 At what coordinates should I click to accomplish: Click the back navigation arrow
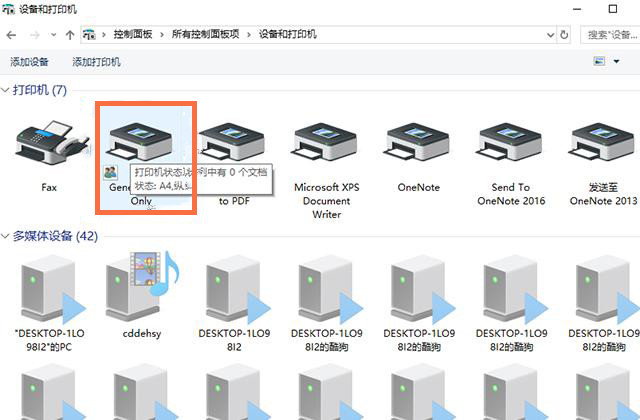click(x=13, y=35)
